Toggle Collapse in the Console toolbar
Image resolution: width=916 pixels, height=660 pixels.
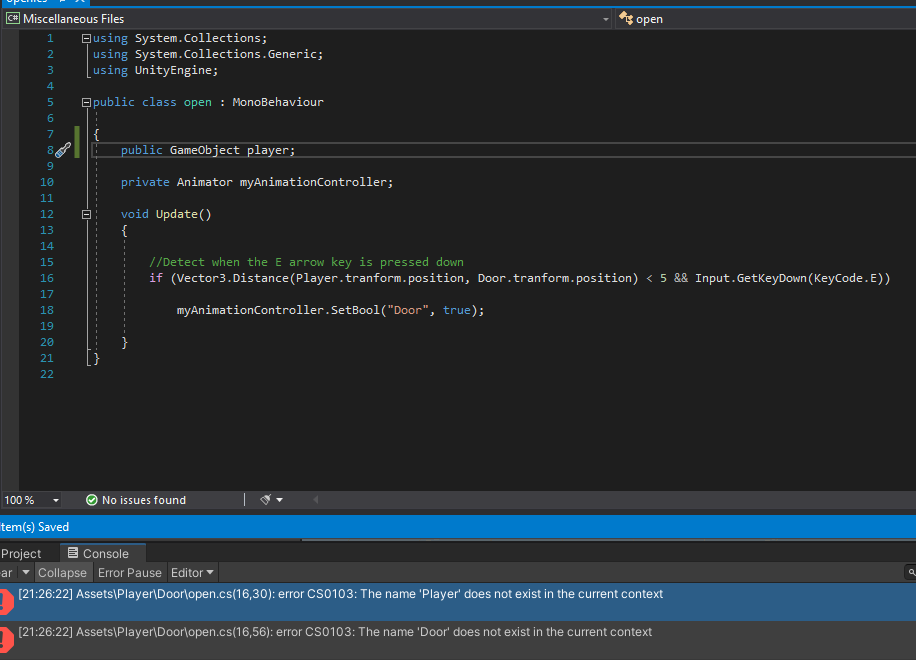[x=63, y=572]
